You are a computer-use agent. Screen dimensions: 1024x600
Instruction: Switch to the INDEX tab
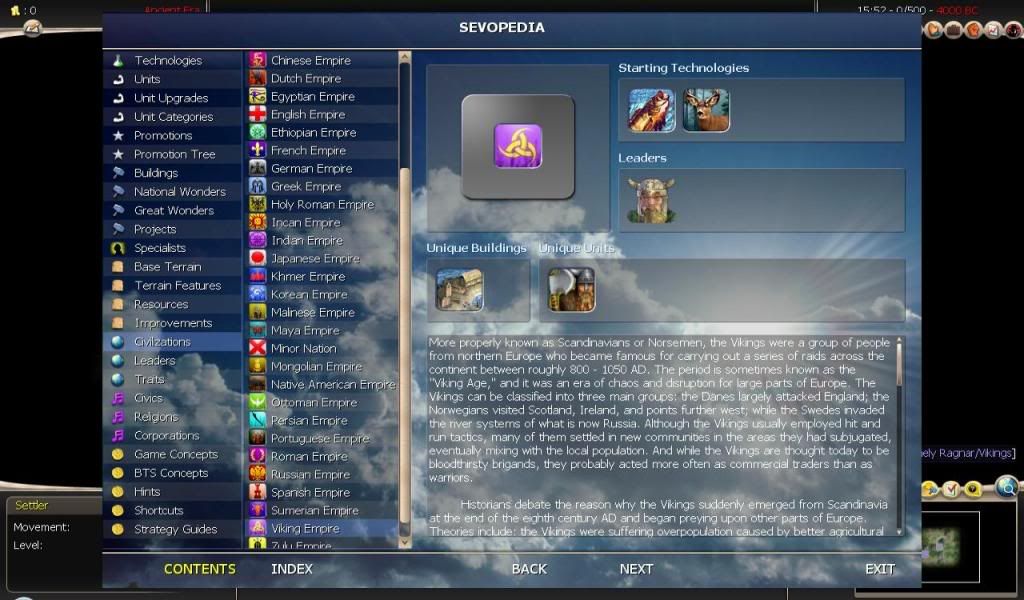292,569
